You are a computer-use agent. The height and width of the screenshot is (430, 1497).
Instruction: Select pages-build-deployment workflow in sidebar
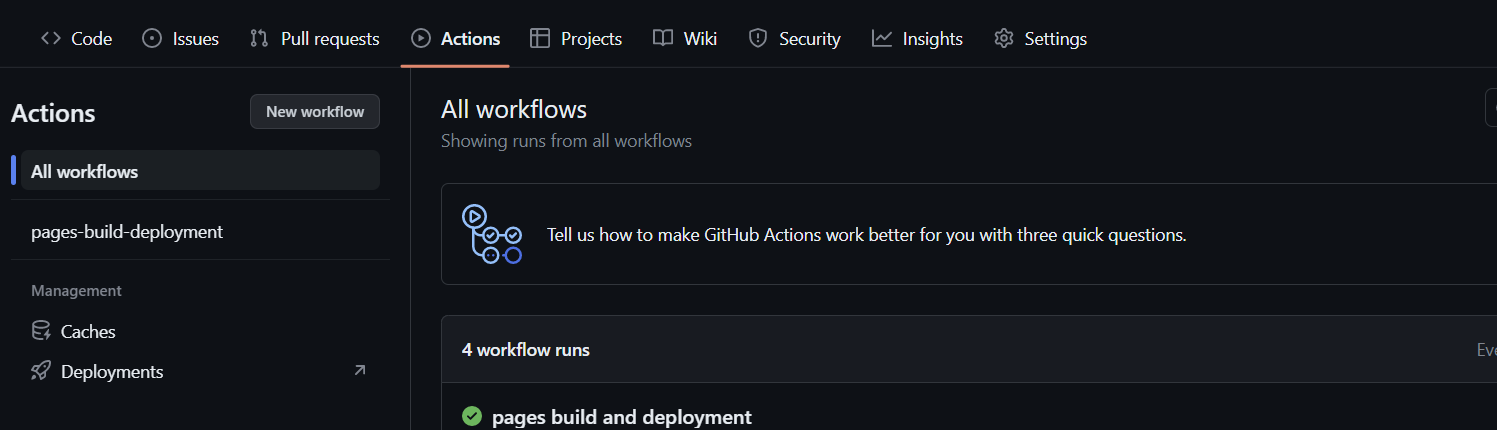(200, 231)
